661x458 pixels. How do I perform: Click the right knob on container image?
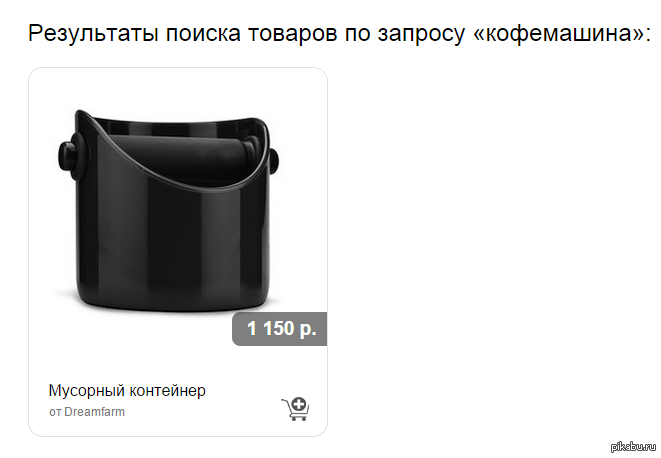tap(274, 161)
